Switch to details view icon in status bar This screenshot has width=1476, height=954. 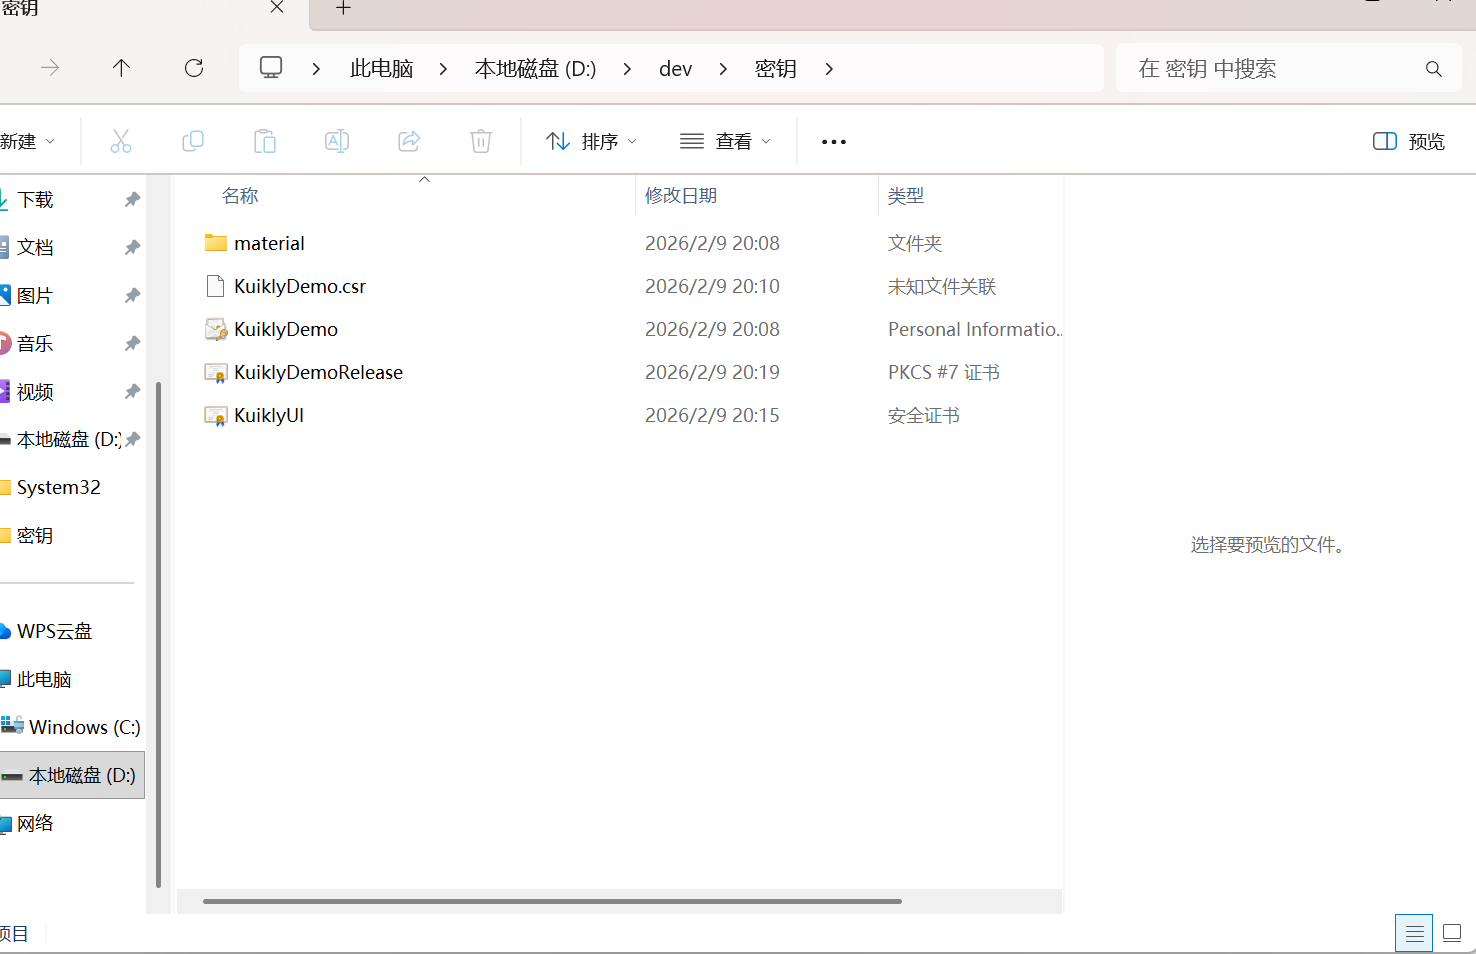pyautogui.click(x=1414, y=934)
